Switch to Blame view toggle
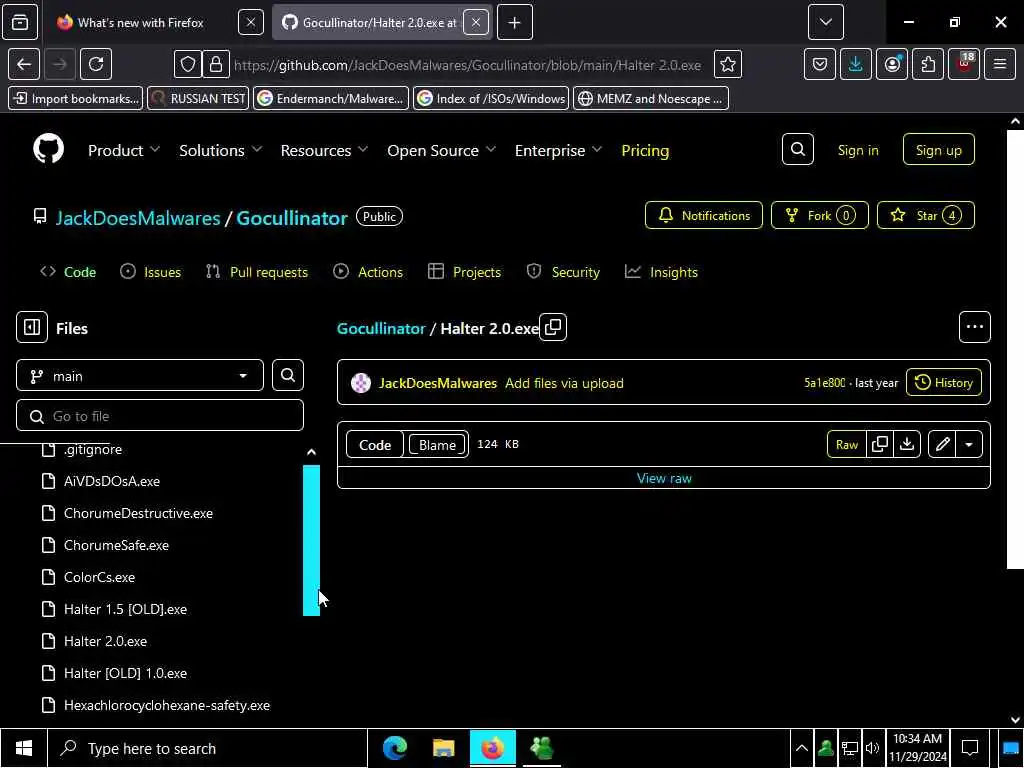The image size is (1024, 768). click(x=437, y=445)
